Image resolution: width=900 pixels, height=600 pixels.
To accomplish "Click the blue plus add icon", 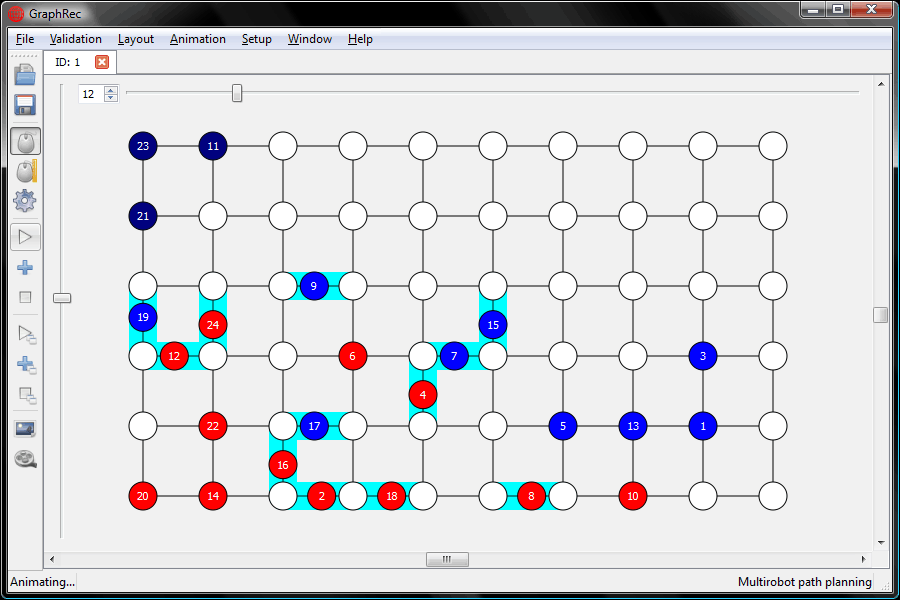I will click(25, 268).
